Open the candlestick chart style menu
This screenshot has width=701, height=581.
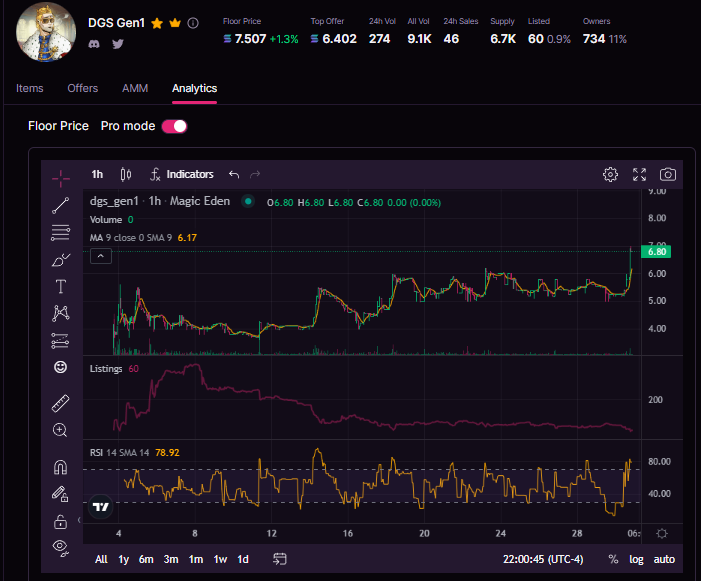[x=126, y=174]
